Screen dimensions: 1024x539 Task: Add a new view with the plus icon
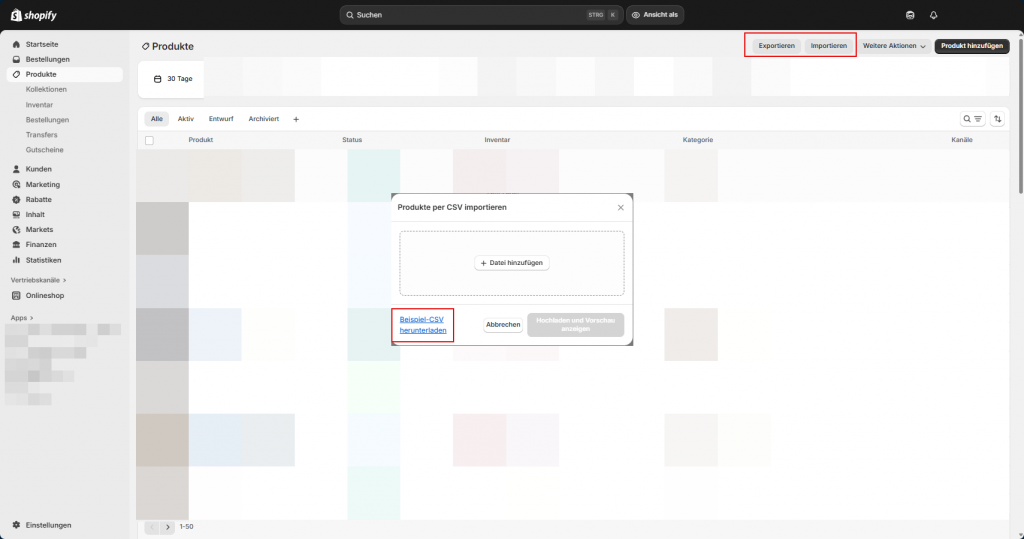tap(296, 120)
